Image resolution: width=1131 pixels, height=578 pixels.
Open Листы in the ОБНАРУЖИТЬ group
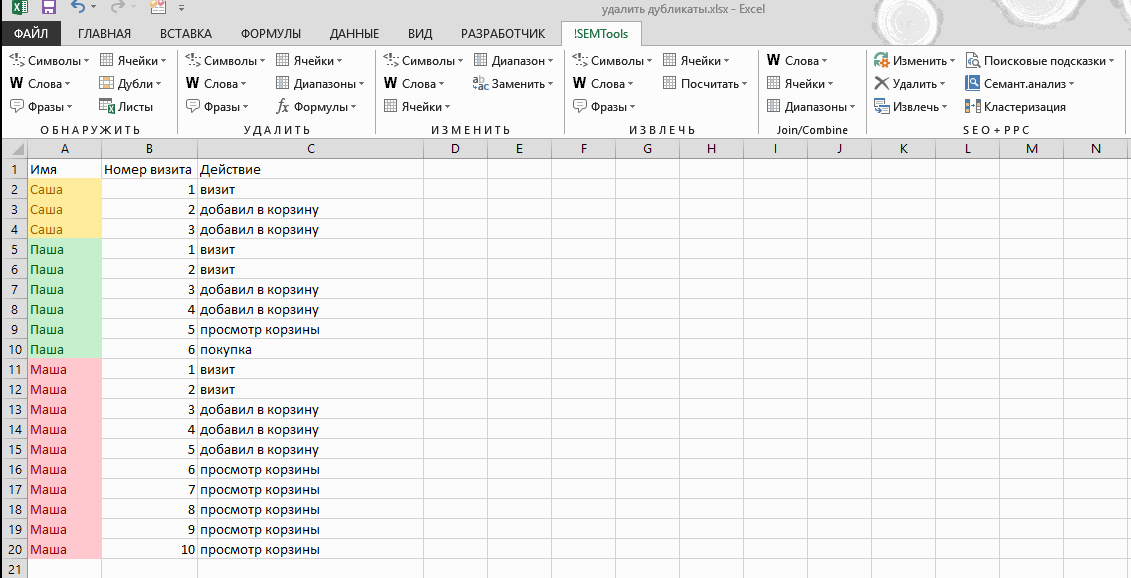pos(126,107)
